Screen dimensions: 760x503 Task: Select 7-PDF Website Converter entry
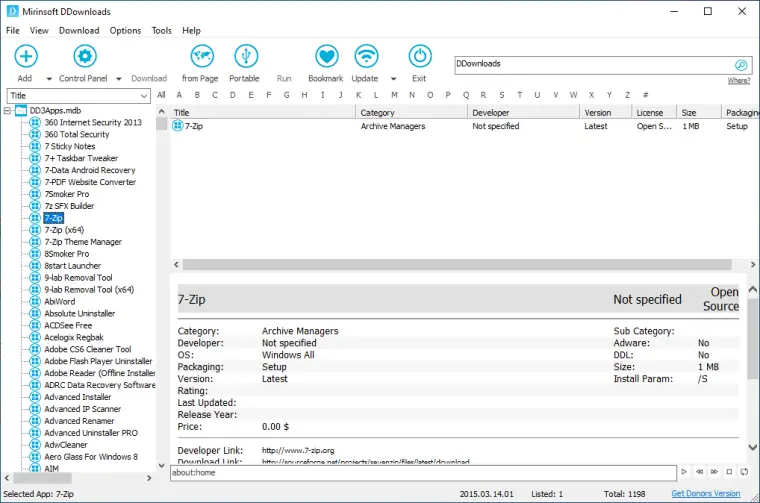(x=90, y=182)
